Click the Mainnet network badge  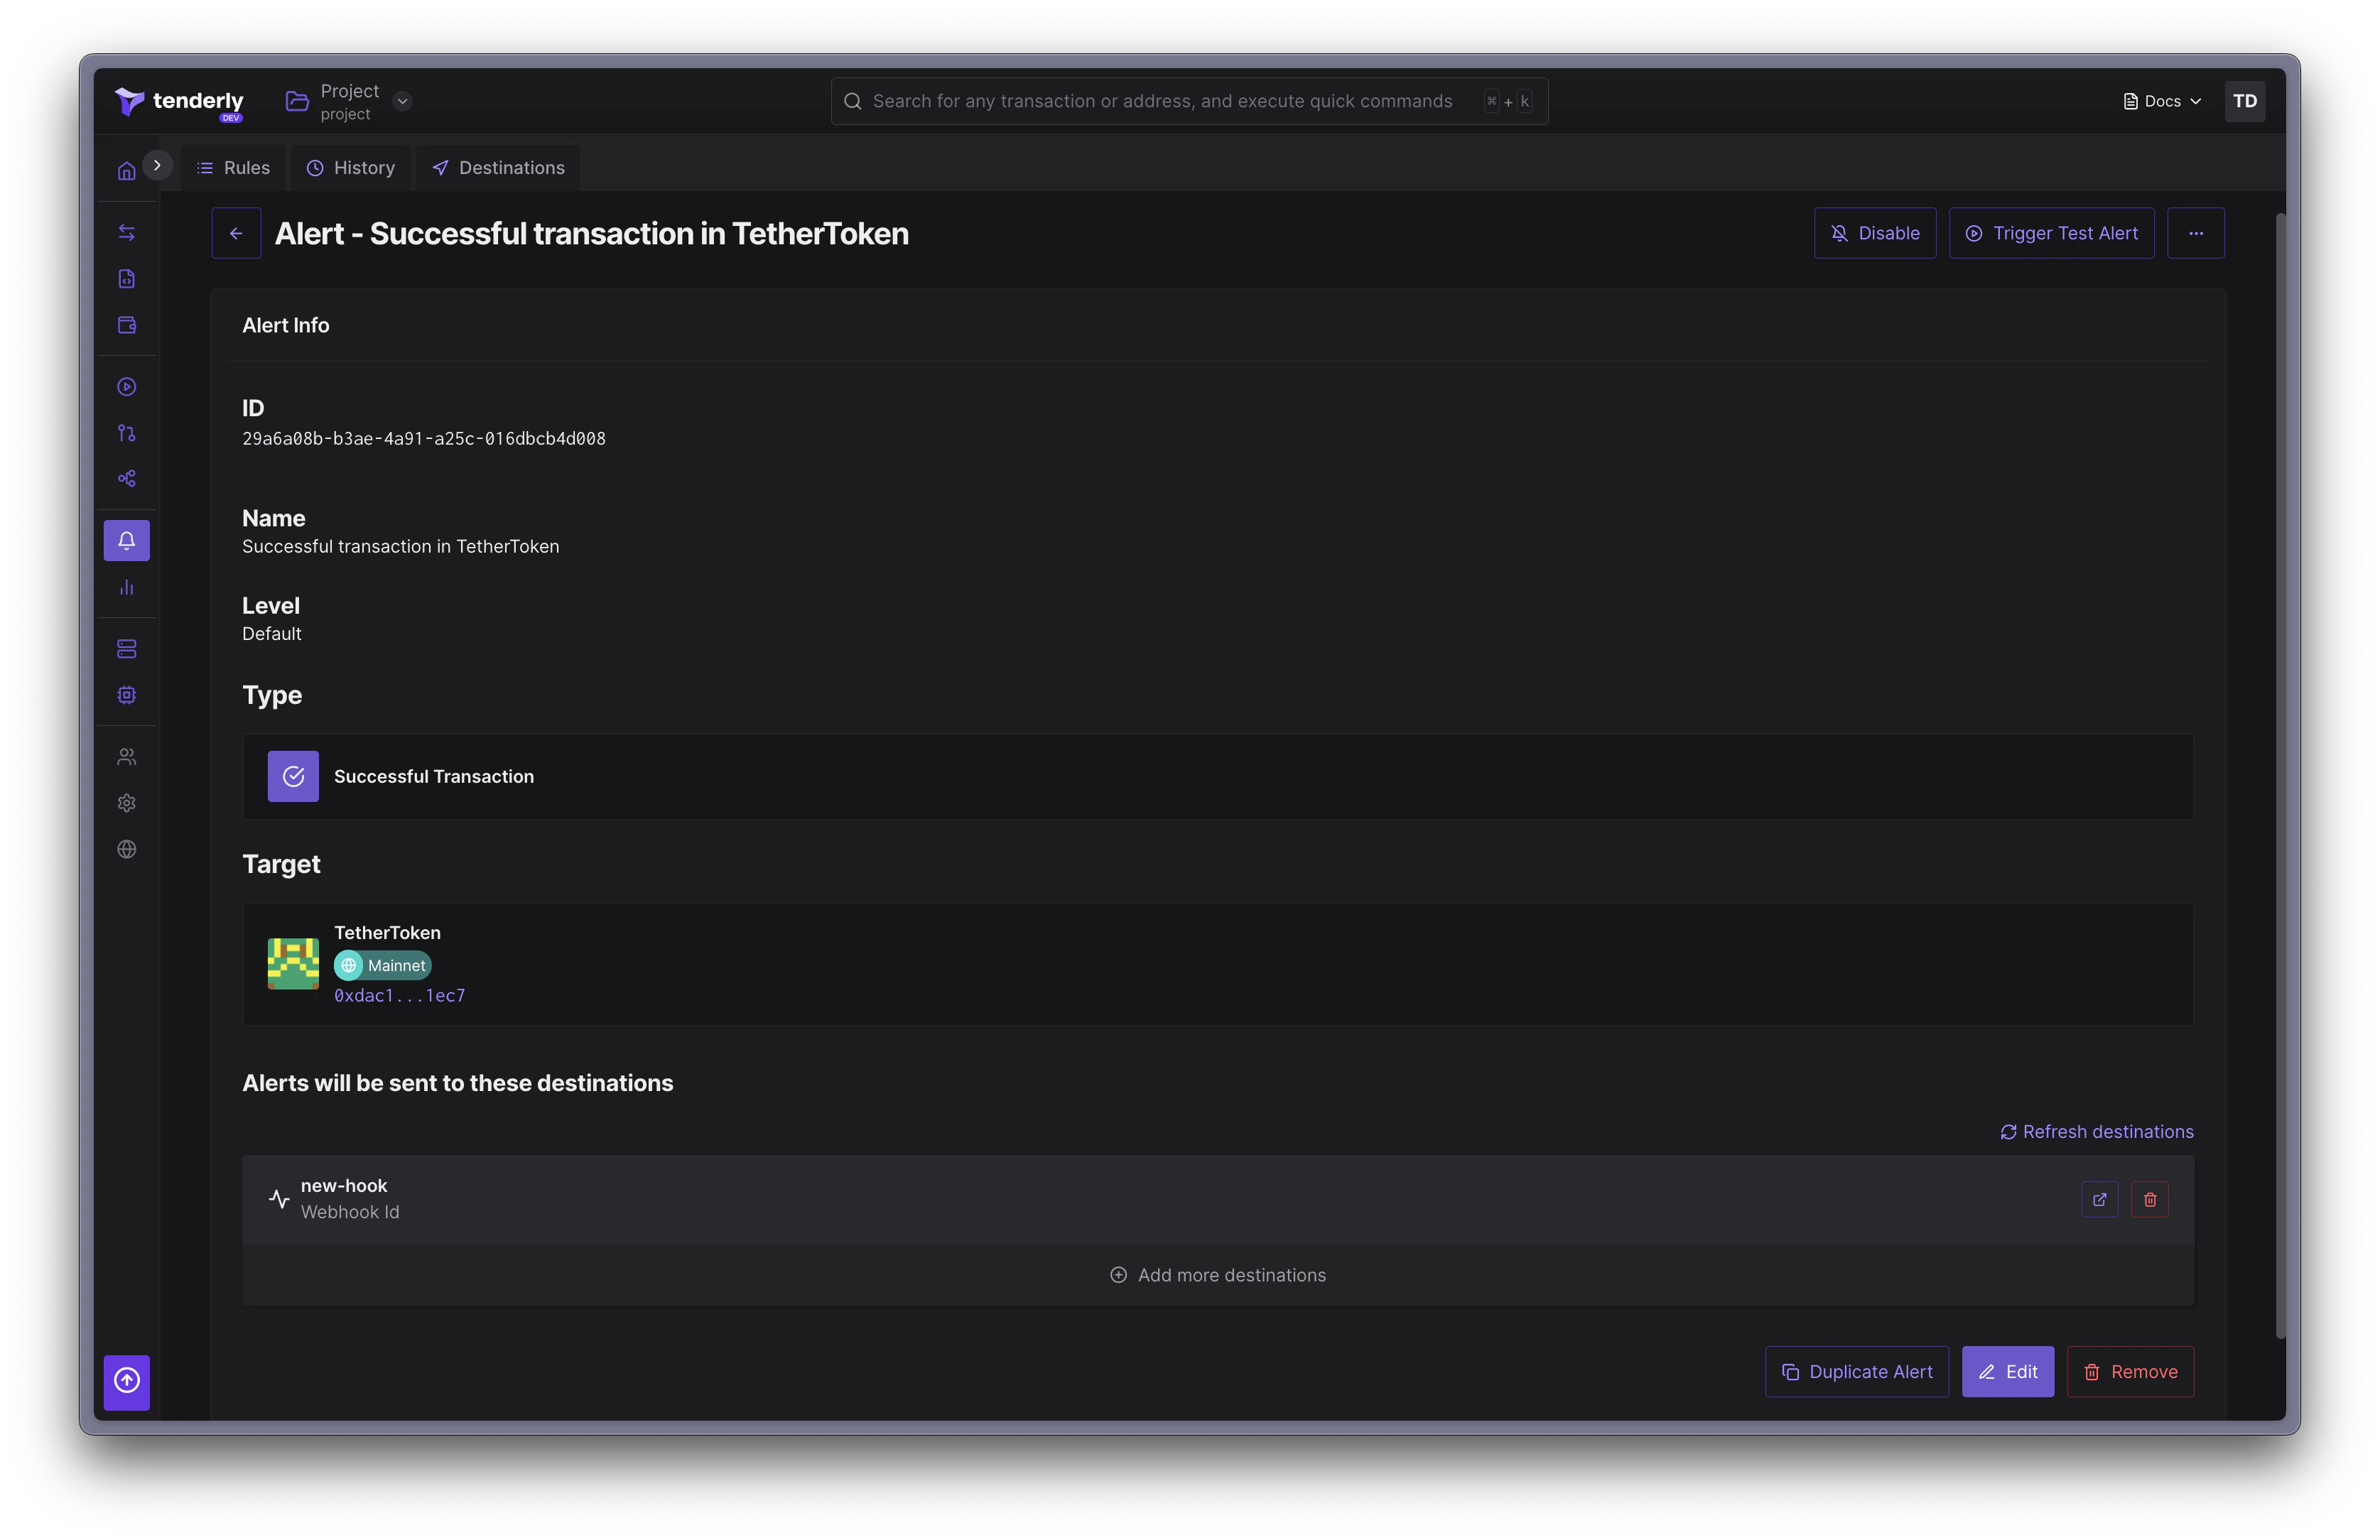(383, 966)
